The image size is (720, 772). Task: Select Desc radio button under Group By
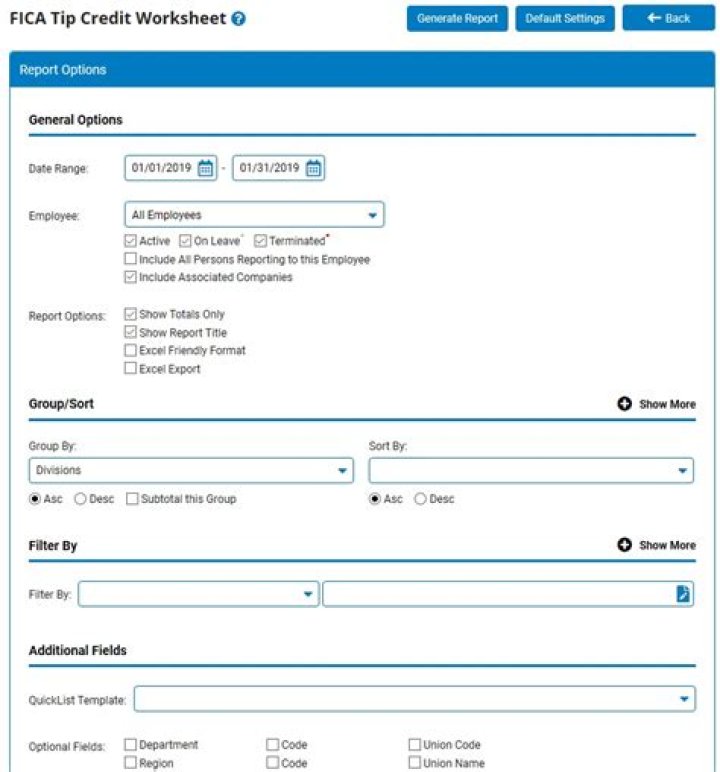[x=80, y=498]
